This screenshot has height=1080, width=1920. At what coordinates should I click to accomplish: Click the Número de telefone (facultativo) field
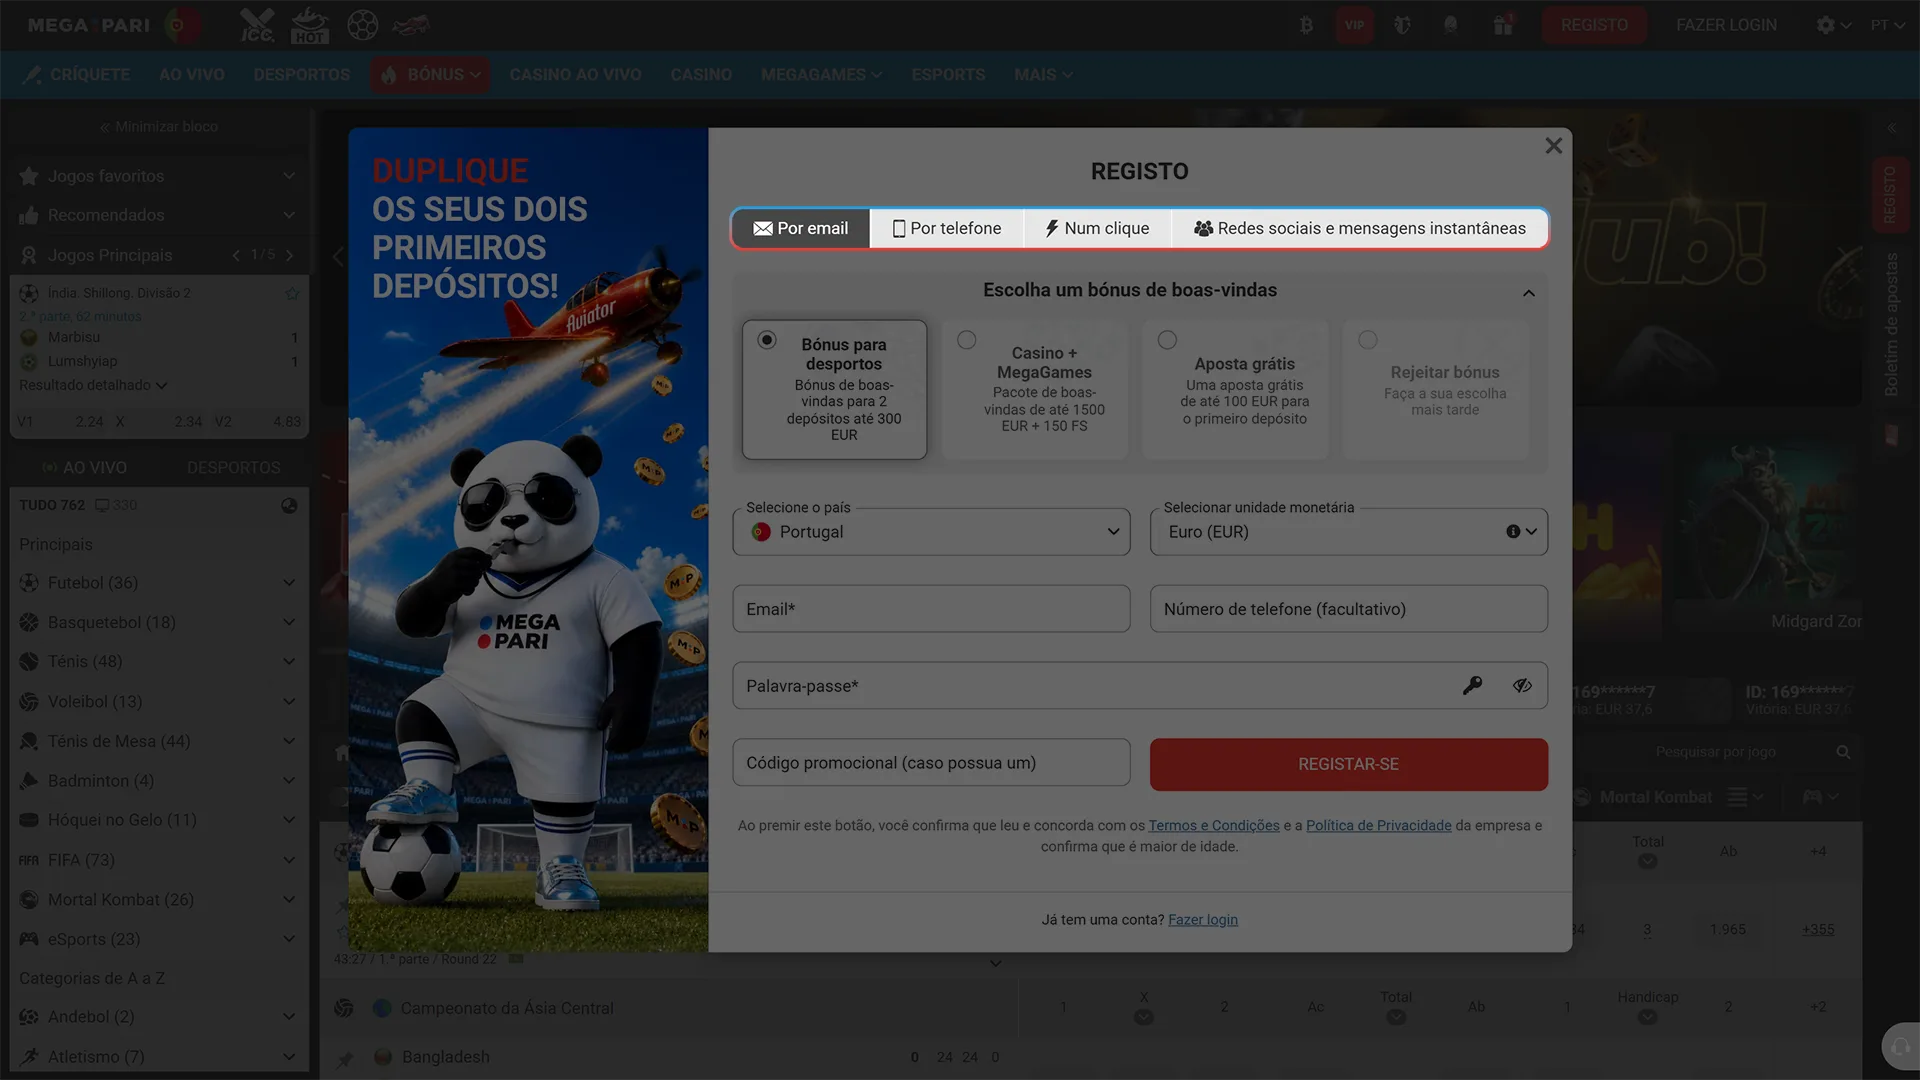(1349, 609)
